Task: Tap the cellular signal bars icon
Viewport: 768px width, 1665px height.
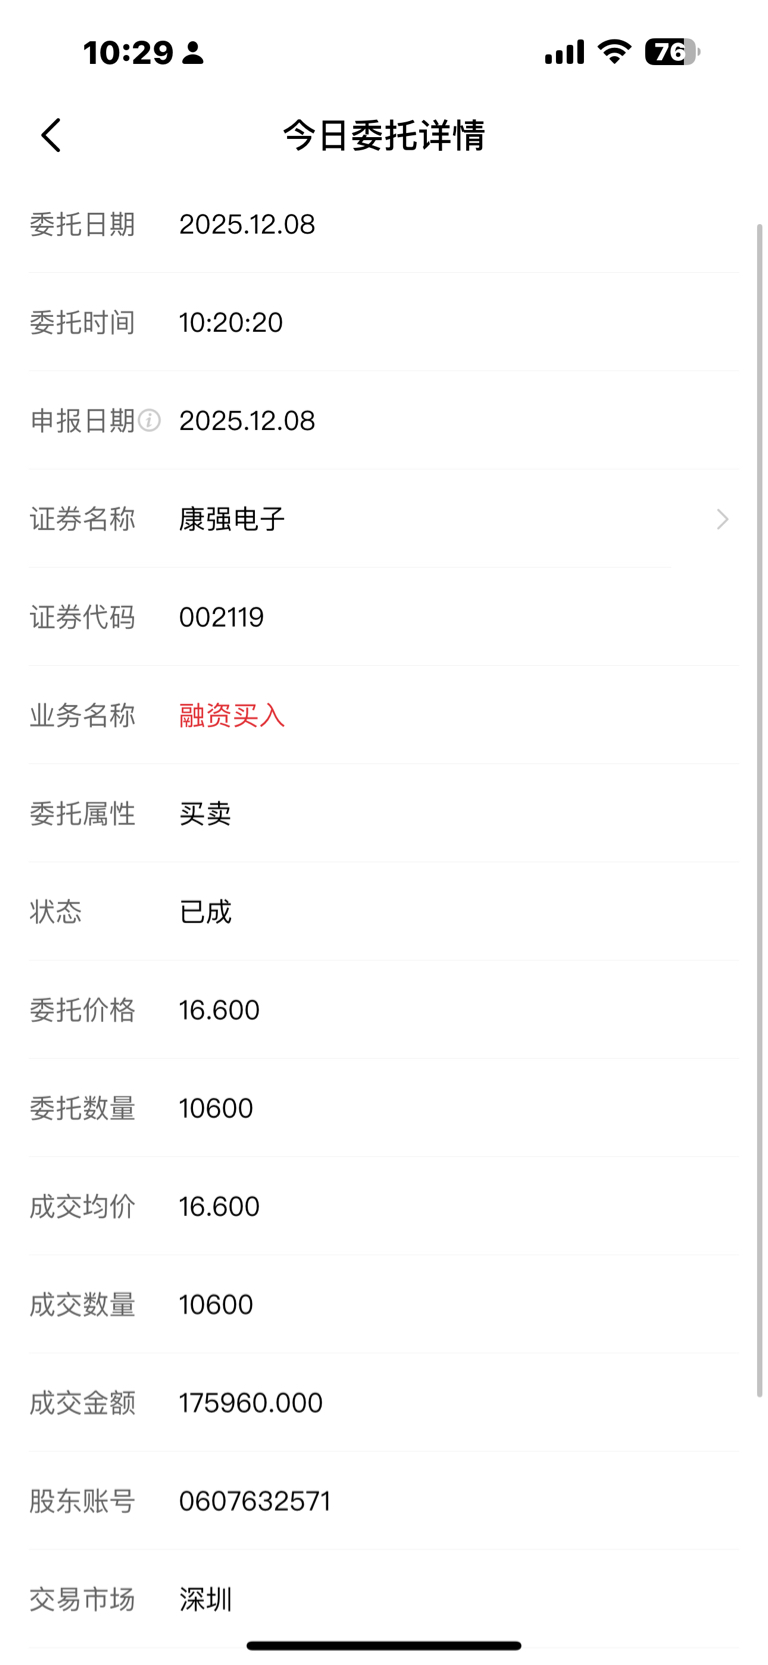Action: pyautogui.click(x=564, y=52)
